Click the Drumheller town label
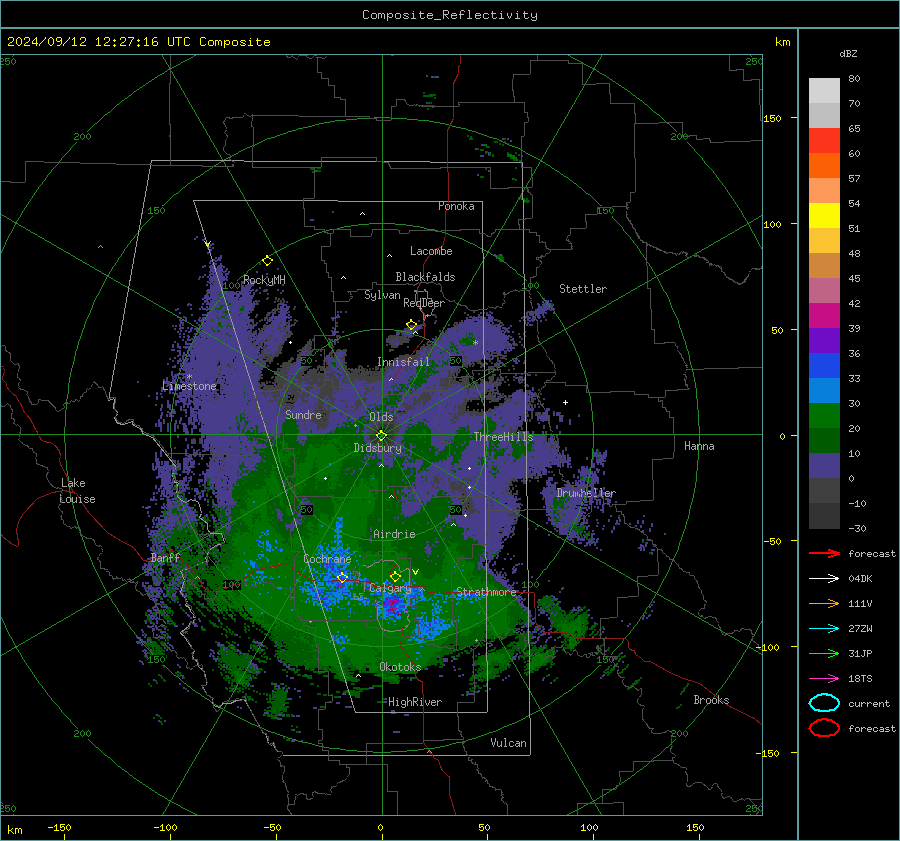Image resolution: width=900 pixels, height=841 pixels. click(x=586, y=493)
